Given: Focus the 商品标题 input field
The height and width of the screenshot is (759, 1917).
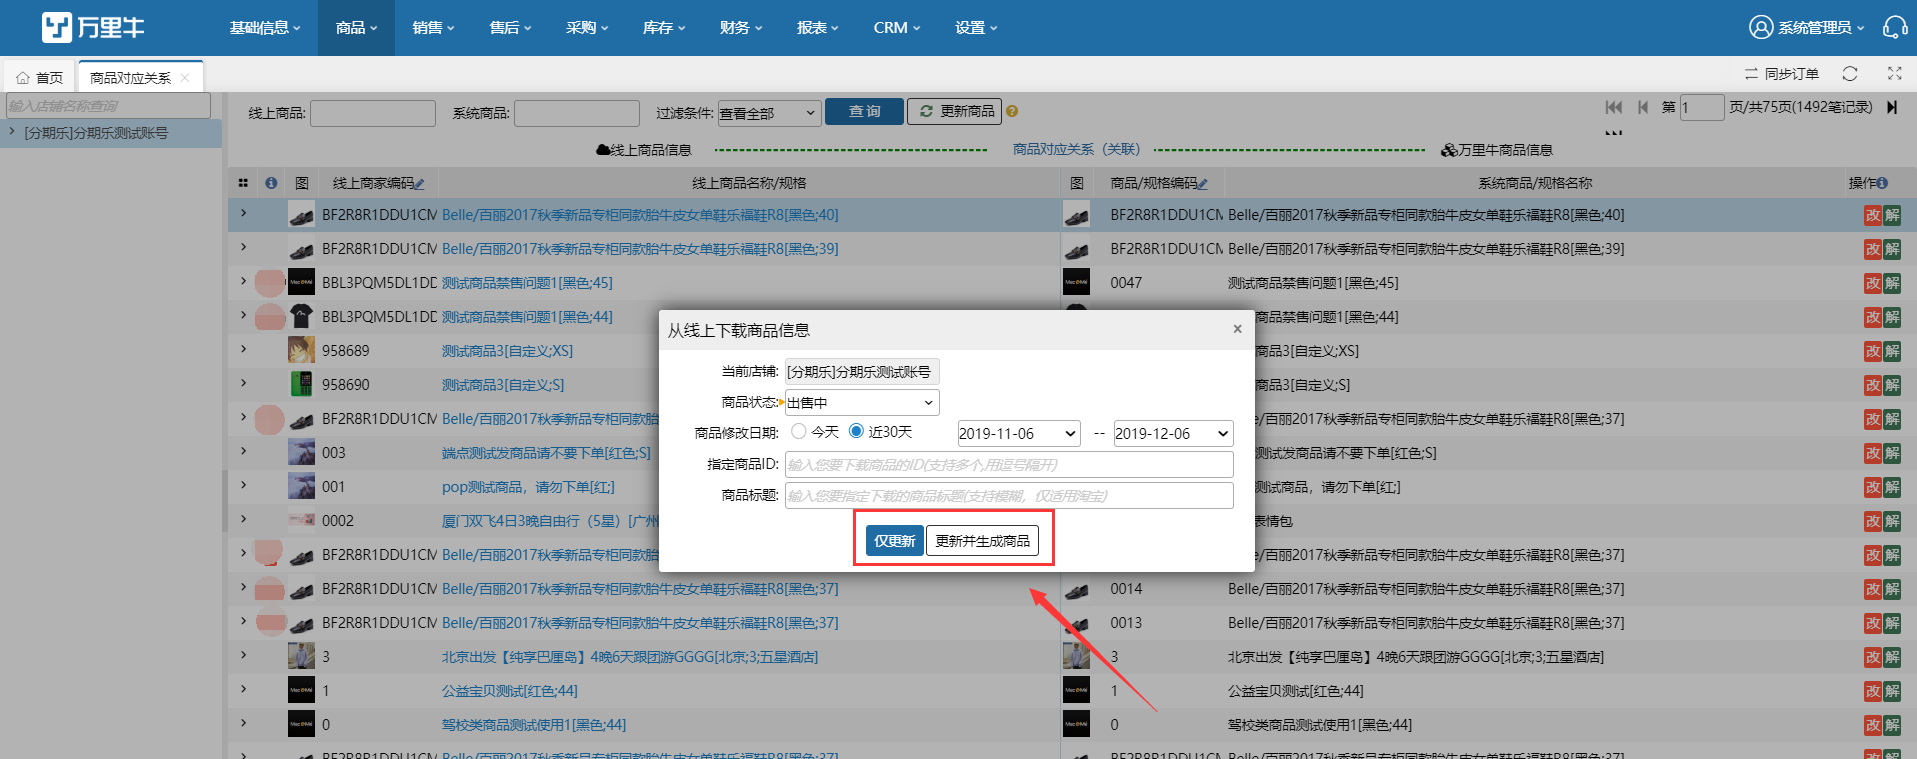Looking at the screenshot, I should pos(1009,496).
